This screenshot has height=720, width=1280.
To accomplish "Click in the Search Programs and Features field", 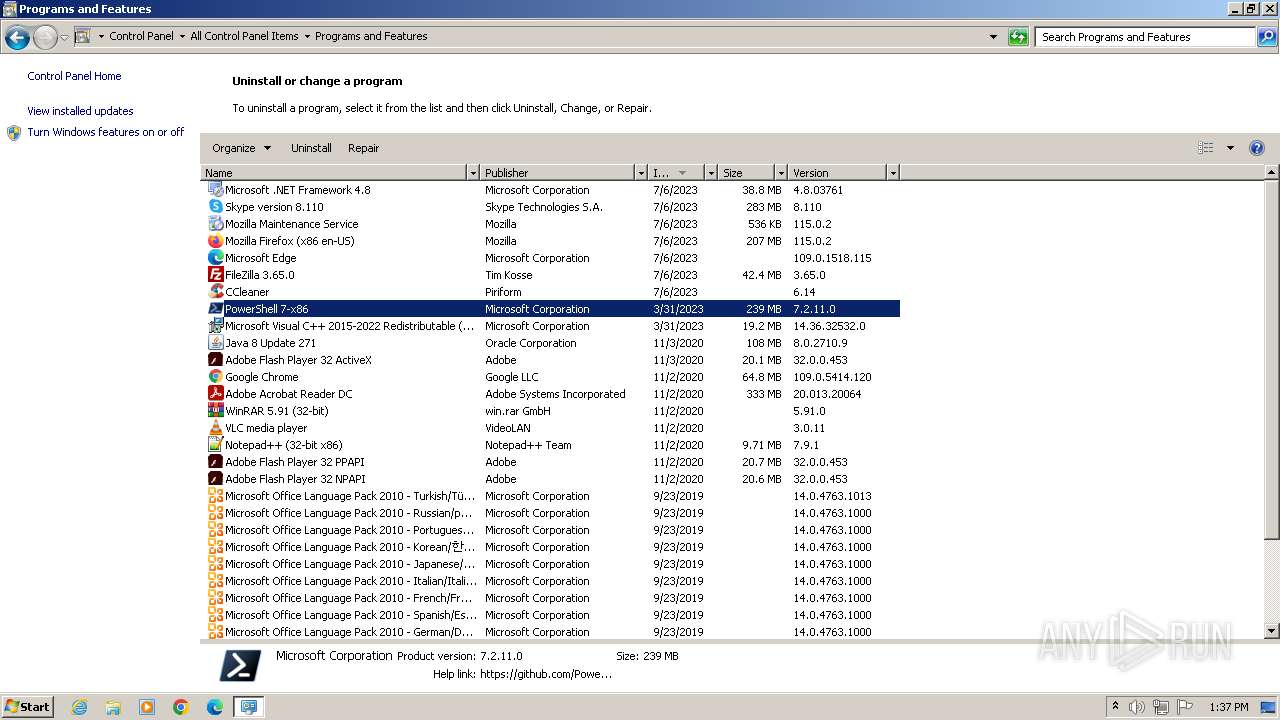I will tap(1145, 37).
